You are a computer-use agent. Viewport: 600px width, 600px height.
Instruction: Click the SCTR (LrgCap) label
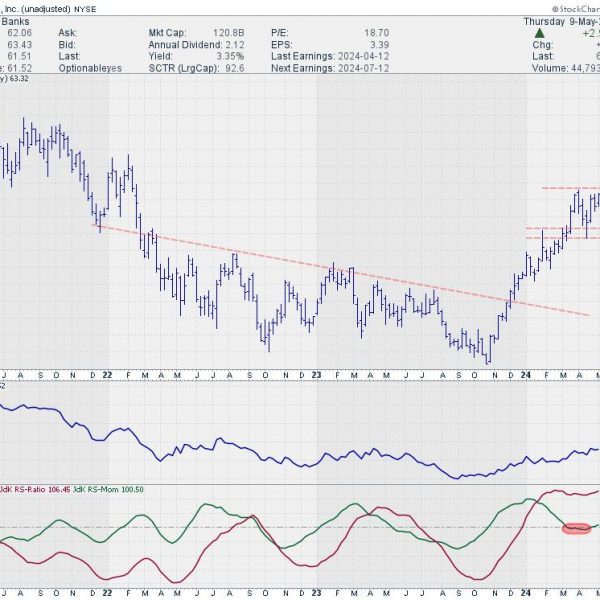coord(184,68)
